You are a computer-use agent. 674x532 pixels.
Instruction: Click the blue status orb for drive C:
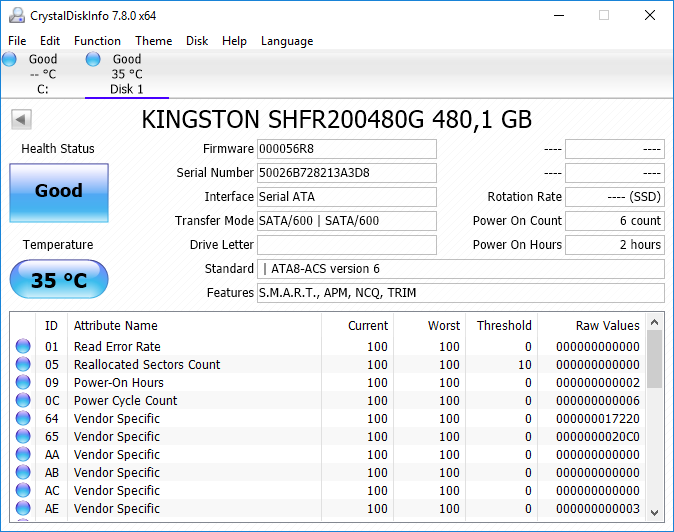(9, 59)
